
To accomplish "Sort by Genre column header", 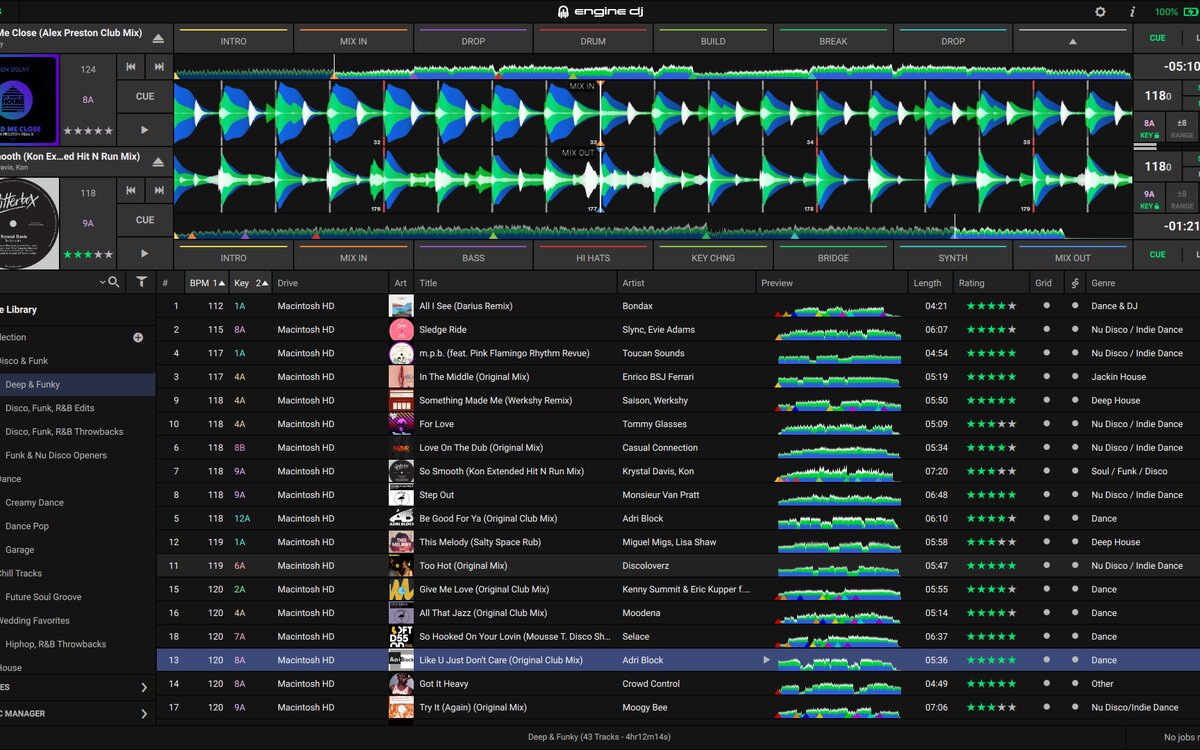I will point(1142,283).
